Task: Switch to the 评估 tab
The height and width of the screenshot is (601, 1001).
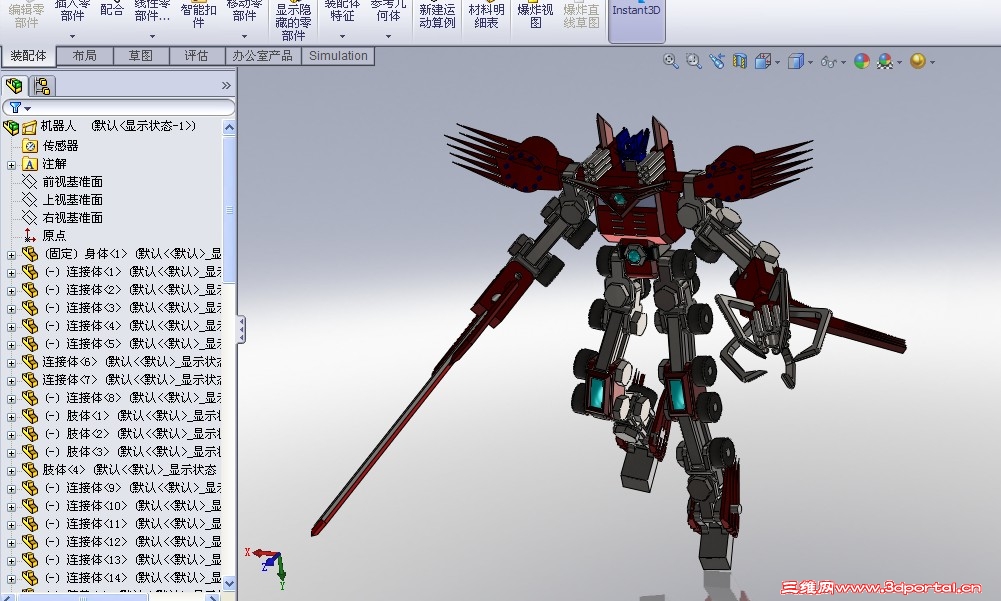Action: click(197, 56)
